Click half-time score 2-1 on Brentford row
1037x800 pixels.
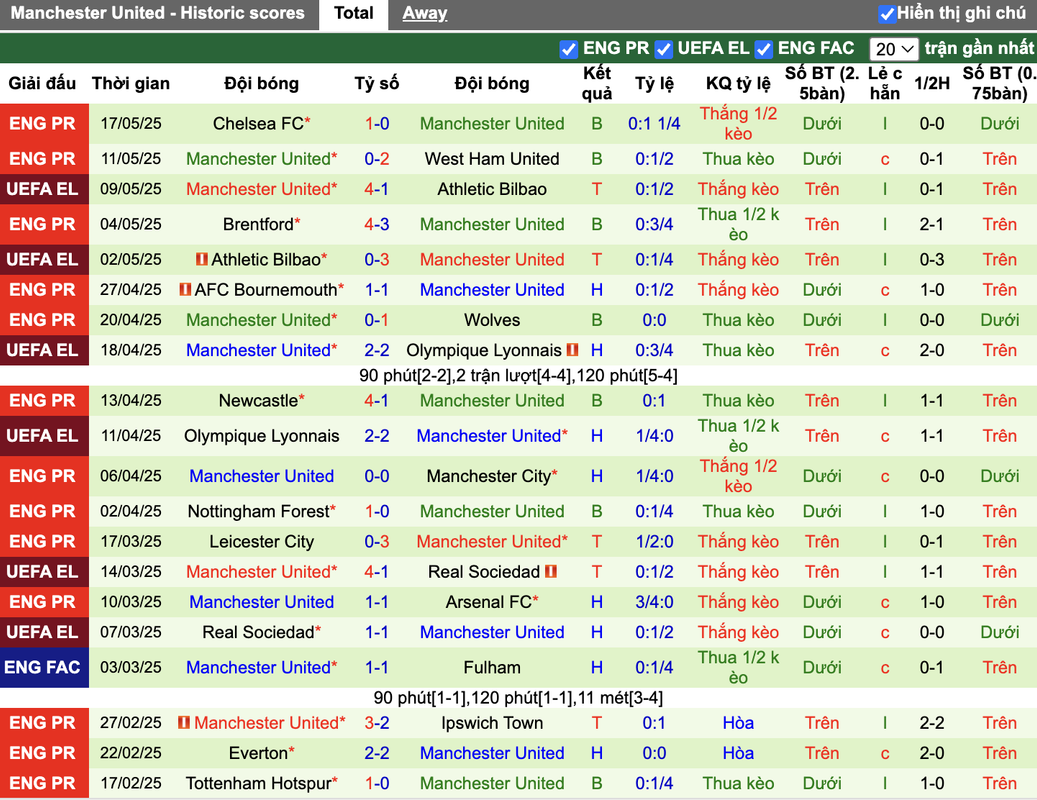click(932, 224)
